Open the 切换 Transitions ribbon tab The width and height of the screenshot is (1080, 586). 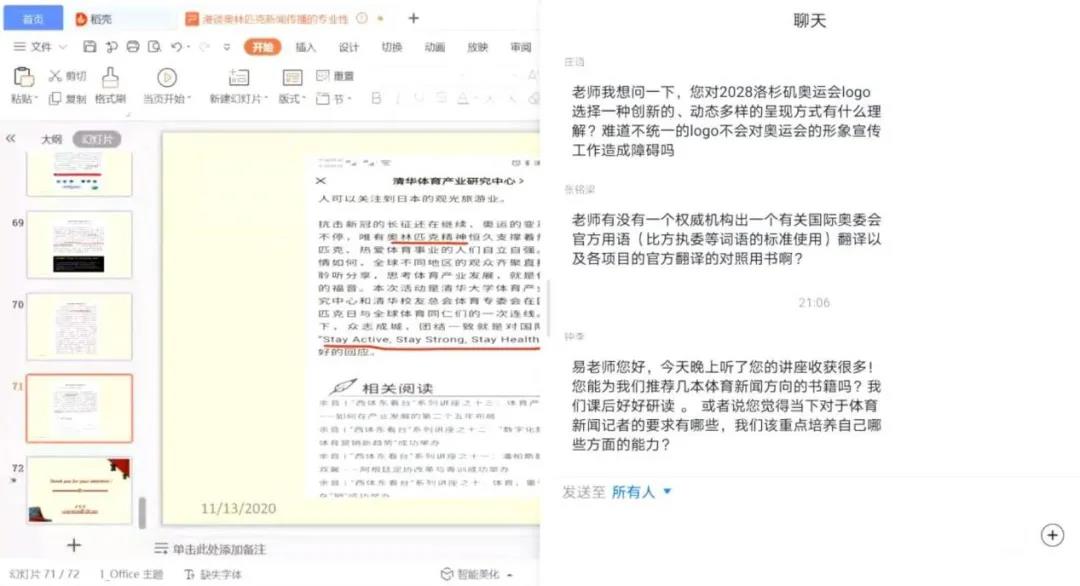(x=391, y=47)
